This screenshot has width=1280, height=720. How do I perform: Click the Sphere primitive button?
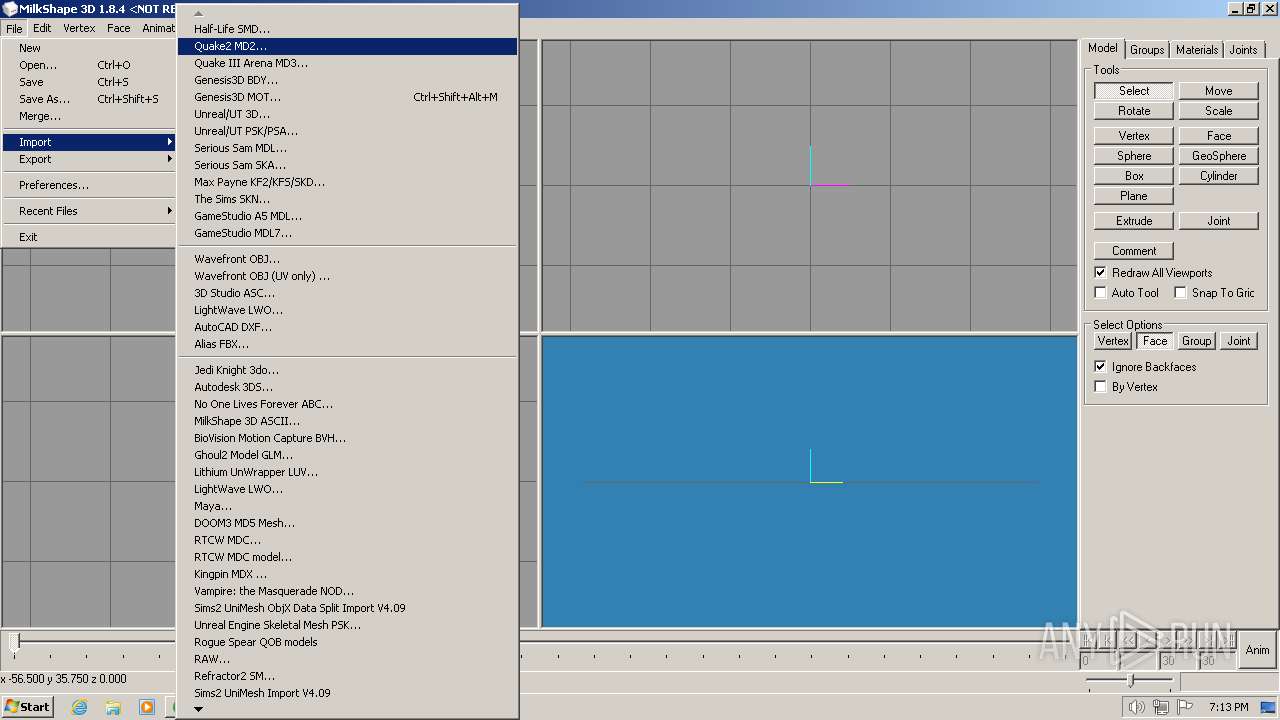pyautogui.click(x=1134, y=156)
